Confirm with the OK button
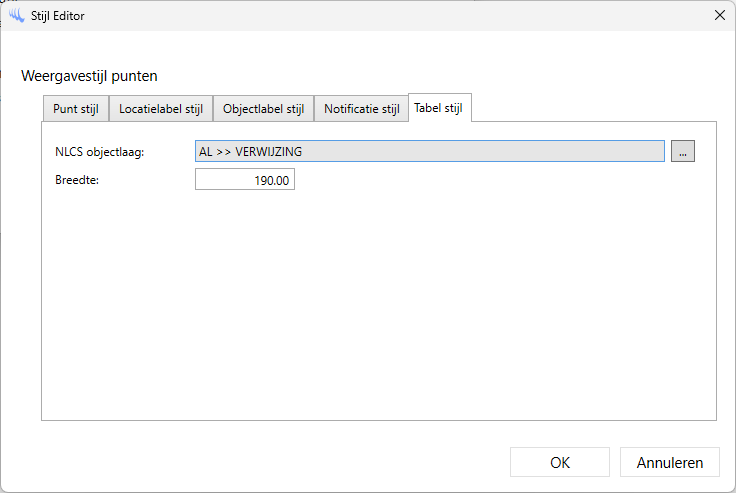This screenshot has width=736, height=493. (x=559, y=462)
